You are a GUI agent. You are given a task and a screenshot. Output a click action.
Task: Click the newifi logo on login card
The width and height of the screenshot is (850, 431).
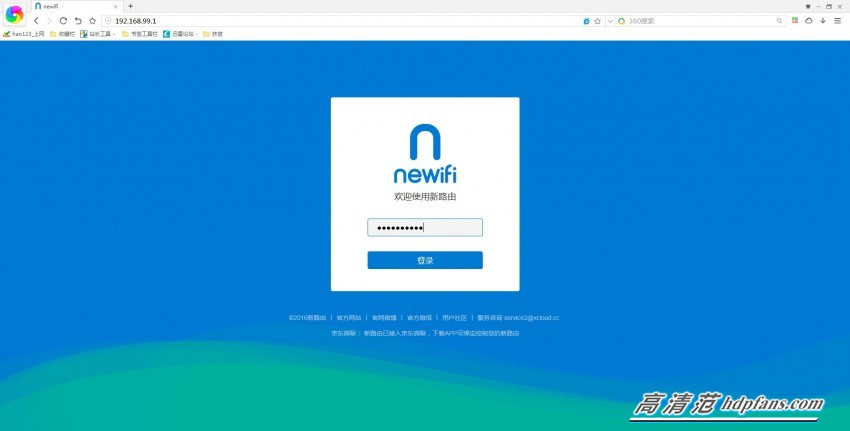(x=425, y=154)
